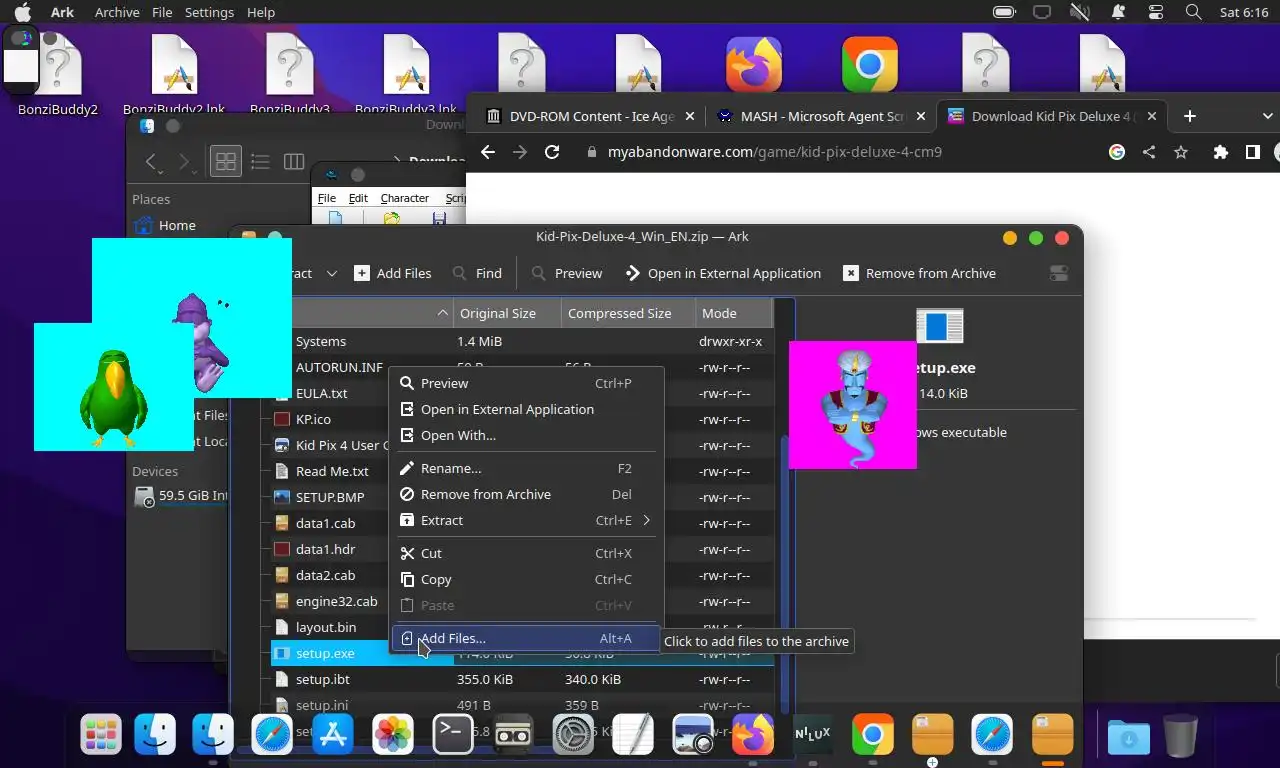Viewport: 1280px width, 768px height.
Task: Choose Open in External Application in context menu
Action: [526, 409]
